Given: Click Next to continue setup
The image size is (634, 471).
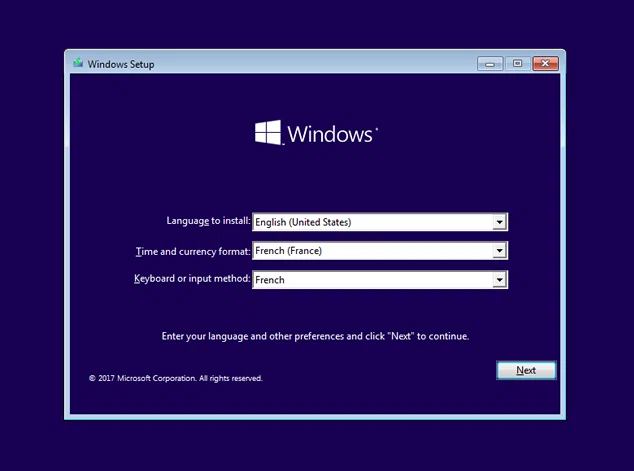Looking at the screenshot, I should [526, 370].
